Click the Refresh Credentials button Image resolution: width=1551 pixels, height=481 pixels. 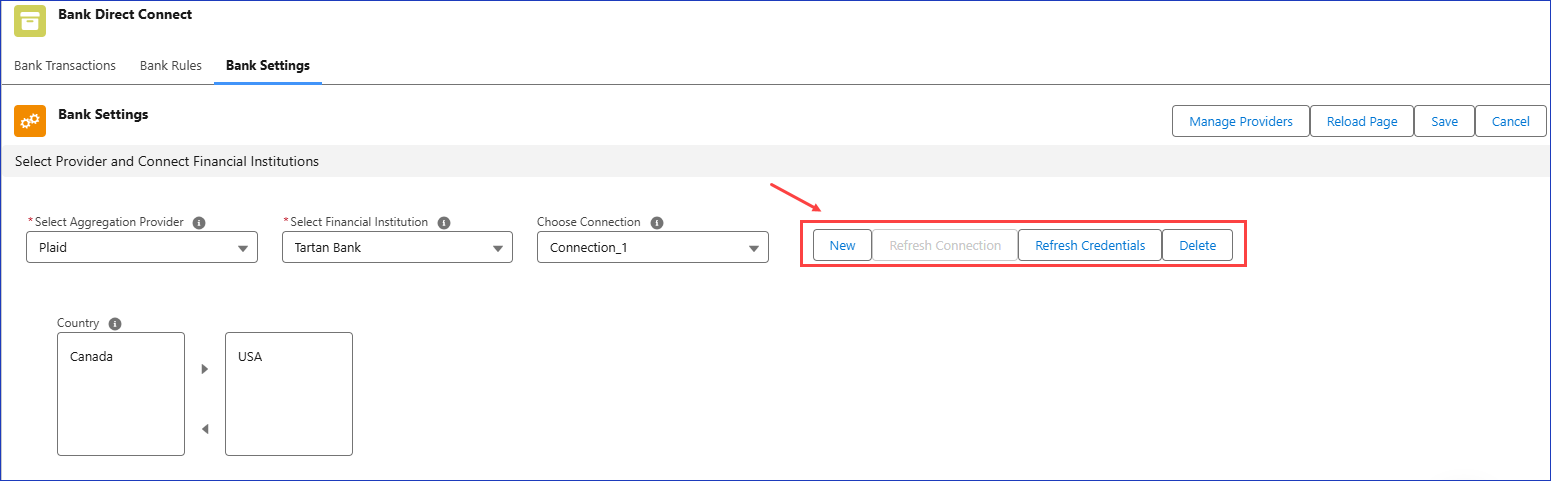click(x=1090, y=245)
